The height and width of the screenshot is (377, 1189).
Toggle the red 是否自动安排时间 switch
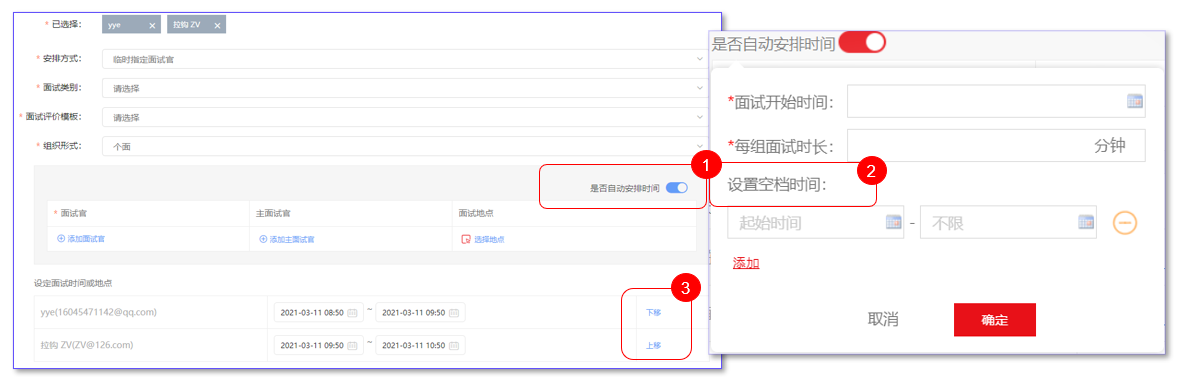862,42
